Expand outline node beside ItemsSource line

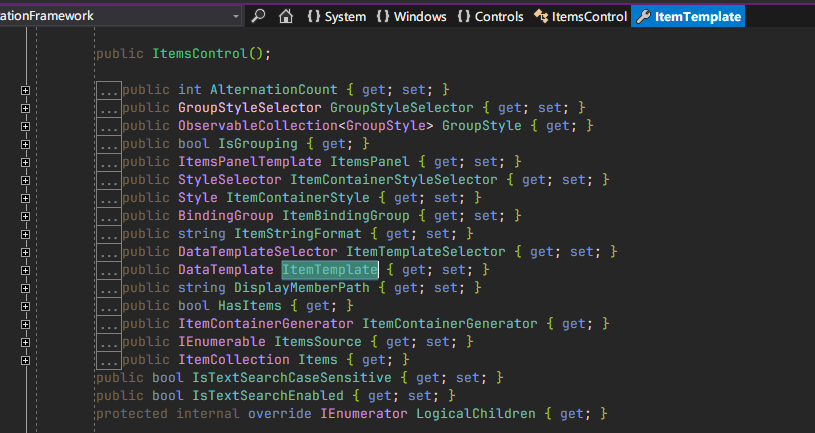[x=25, y=343]
